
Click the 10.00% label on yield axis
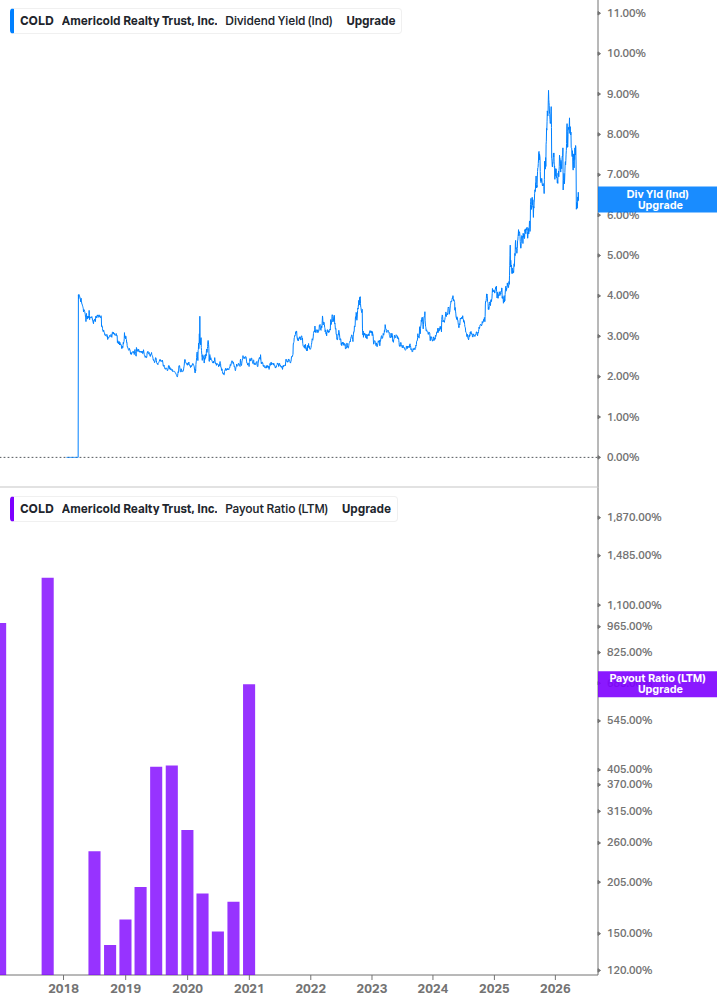[x=626, y=53]
